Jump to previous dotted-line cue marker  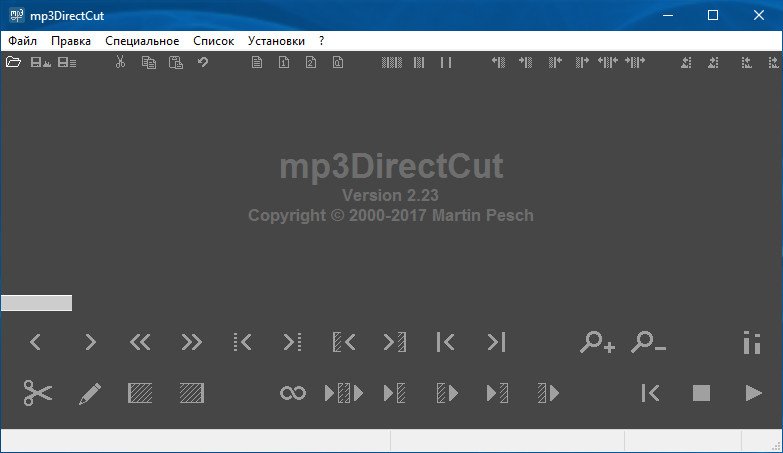tap(243, 342)
